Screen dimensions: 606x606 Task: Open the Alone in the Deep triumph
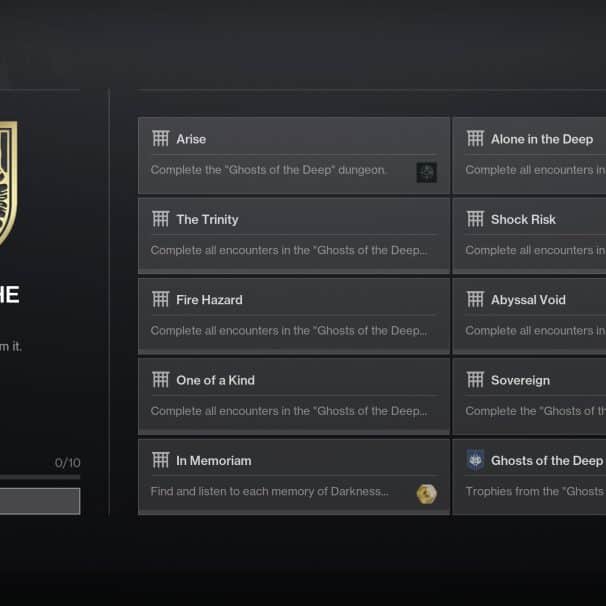[529, 155]
